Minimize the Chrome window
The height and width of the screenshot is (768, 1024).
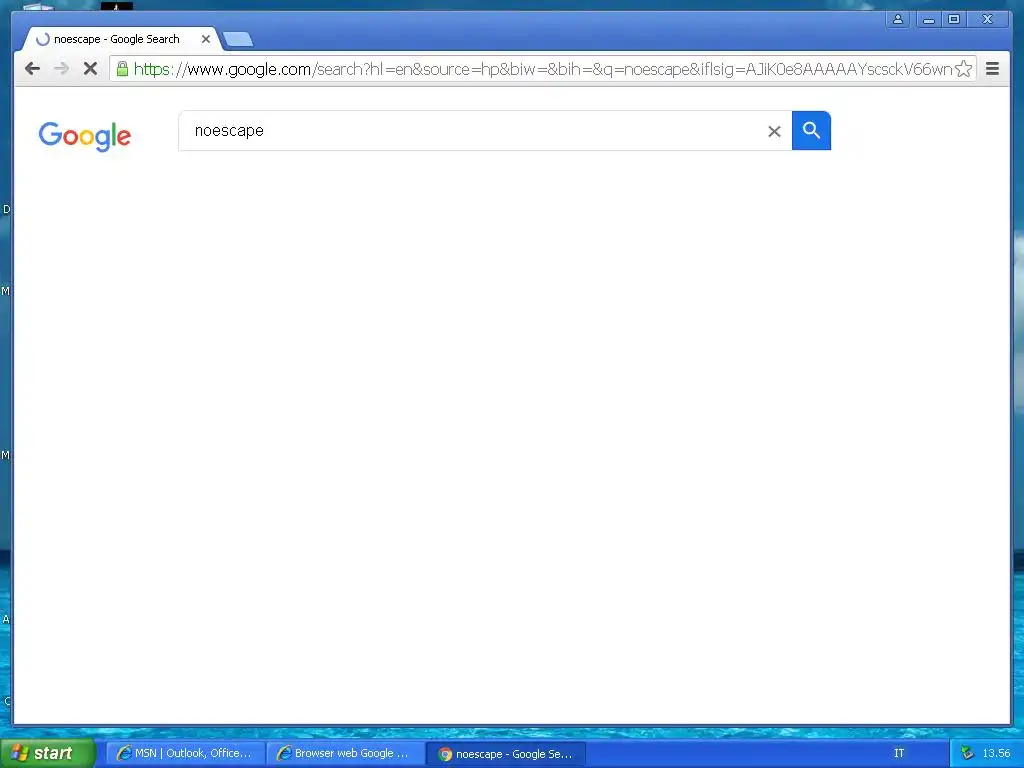(x=928, y=20)
